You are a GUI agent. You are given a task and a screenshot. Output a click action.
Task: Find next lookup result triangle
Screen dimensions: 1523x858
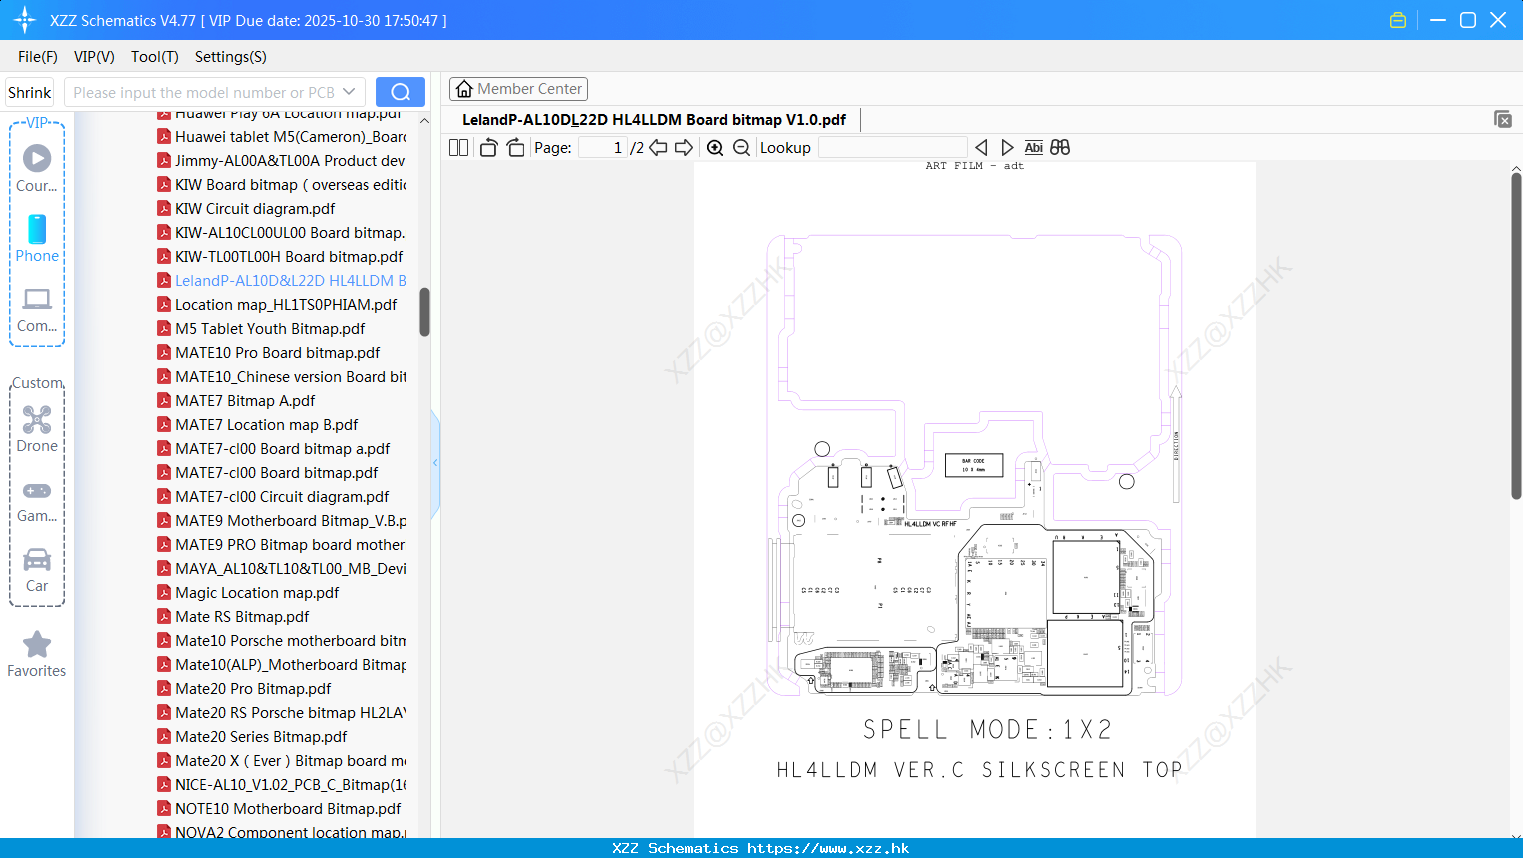pyautogui.click(x=1007, y=148)
